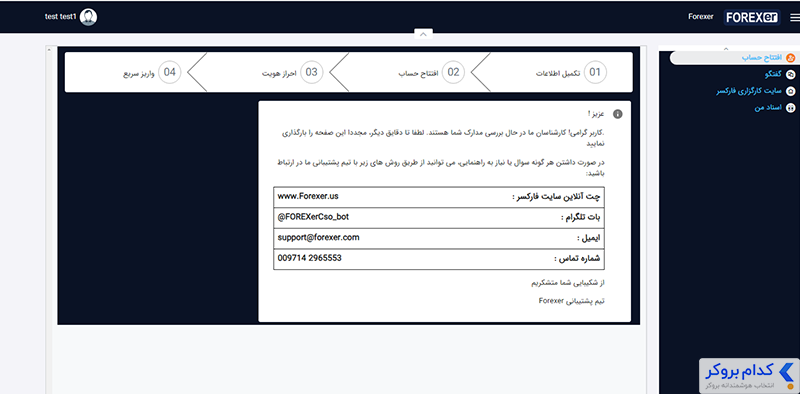Click the اسناد من documents sidebar icon
This screenshot has width=800, height=394.
click(x=791, y=108)
